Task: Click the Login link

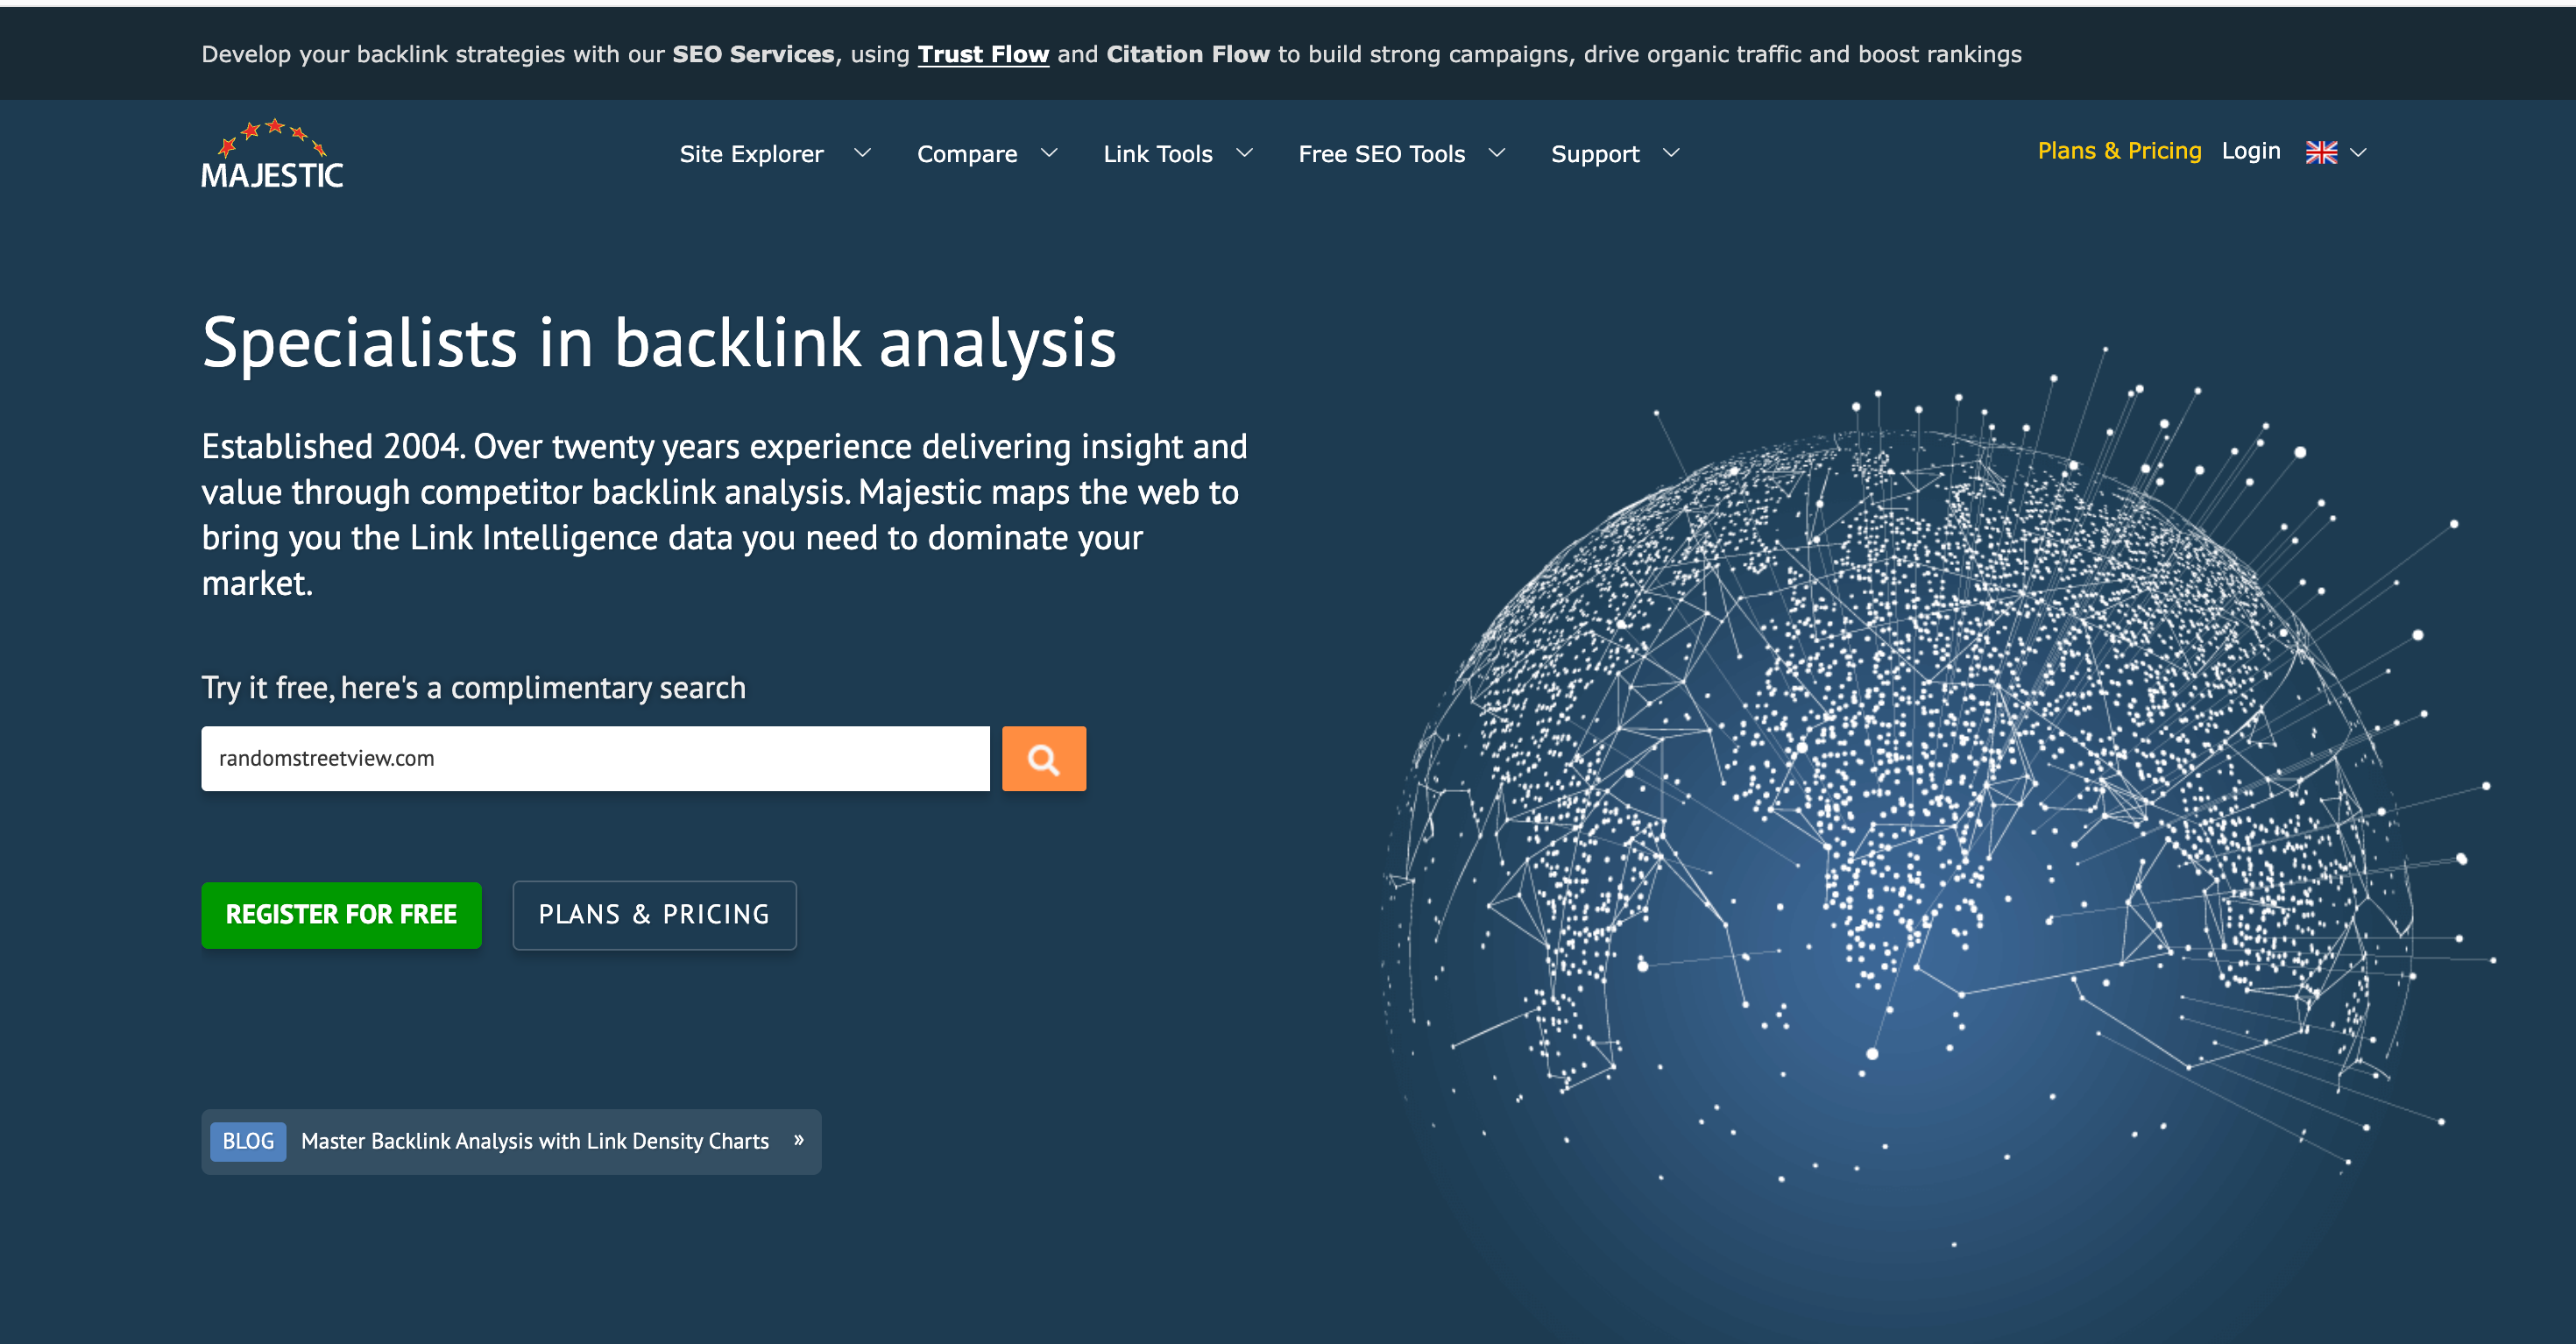Action: click(x=2250, y=151)
